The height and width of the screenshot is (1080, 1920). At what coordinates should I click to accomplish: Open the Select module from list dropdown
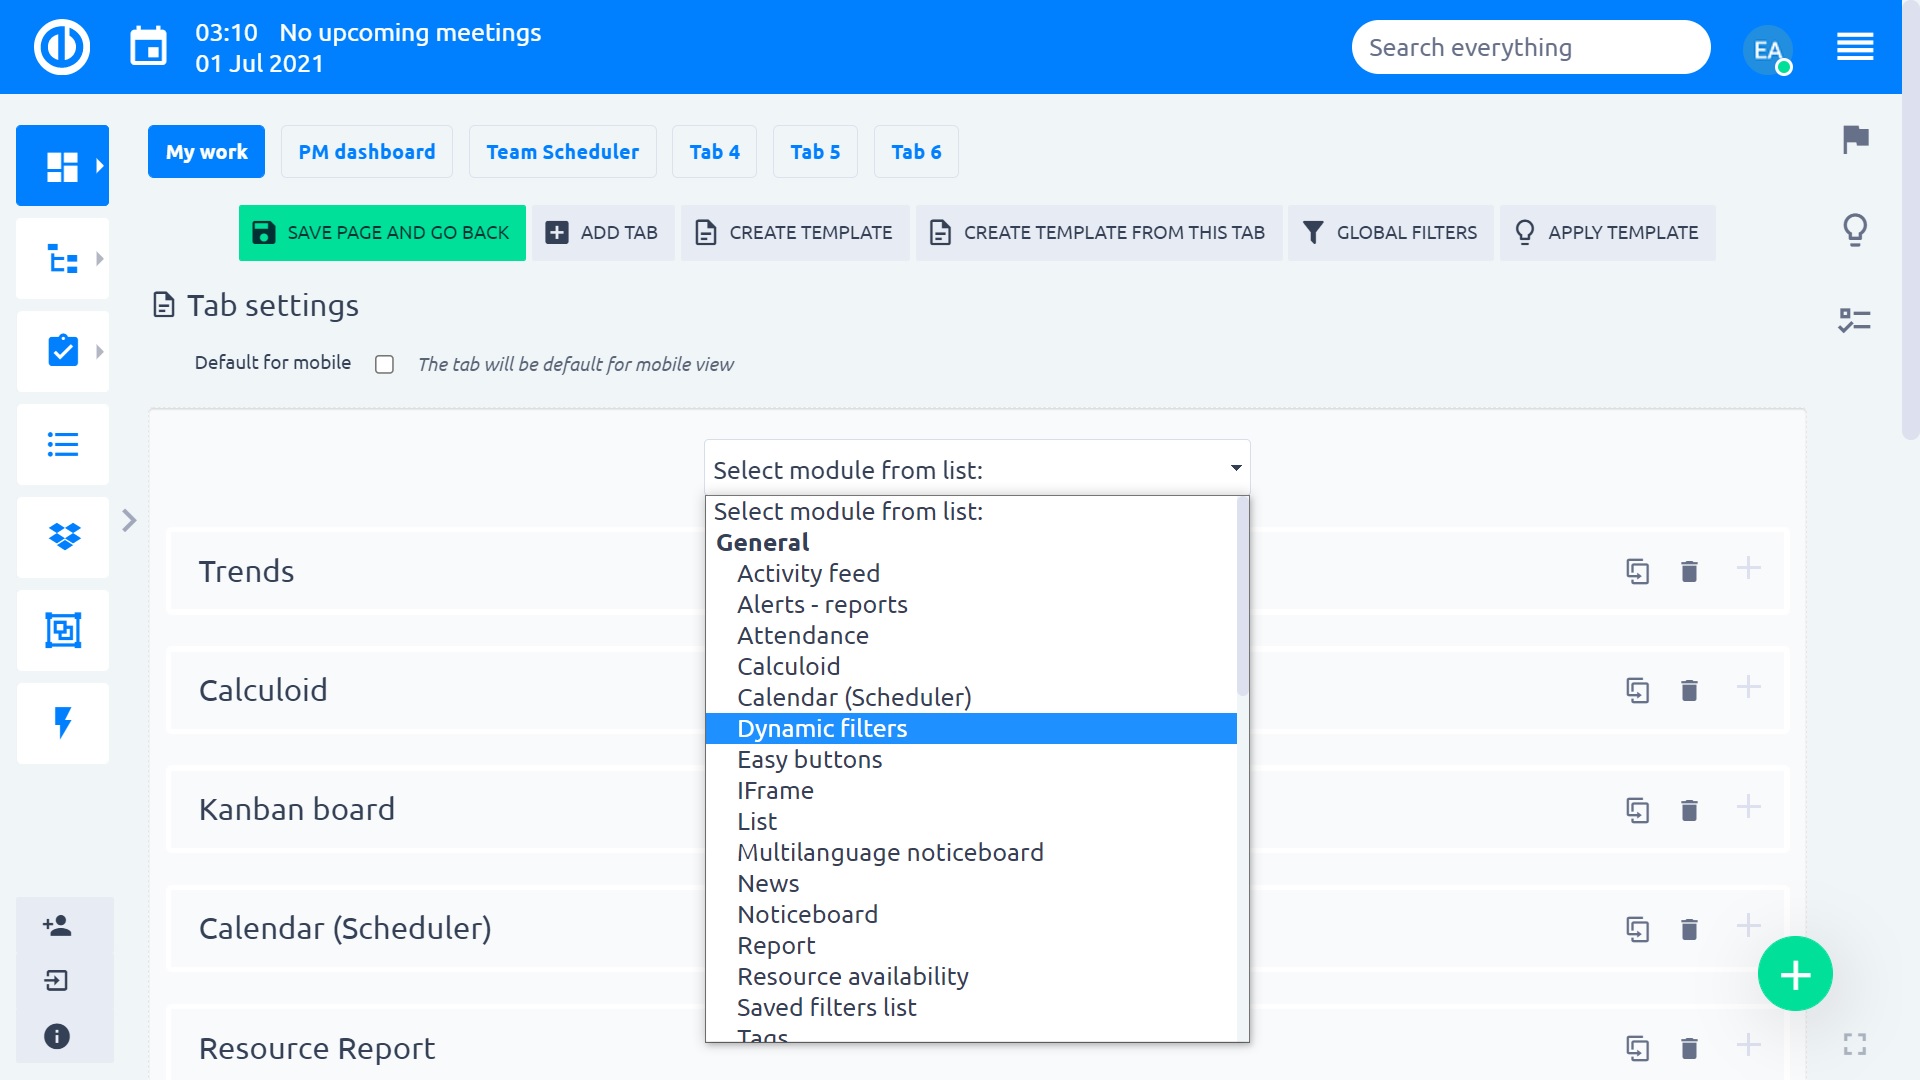tap(976, 469)
